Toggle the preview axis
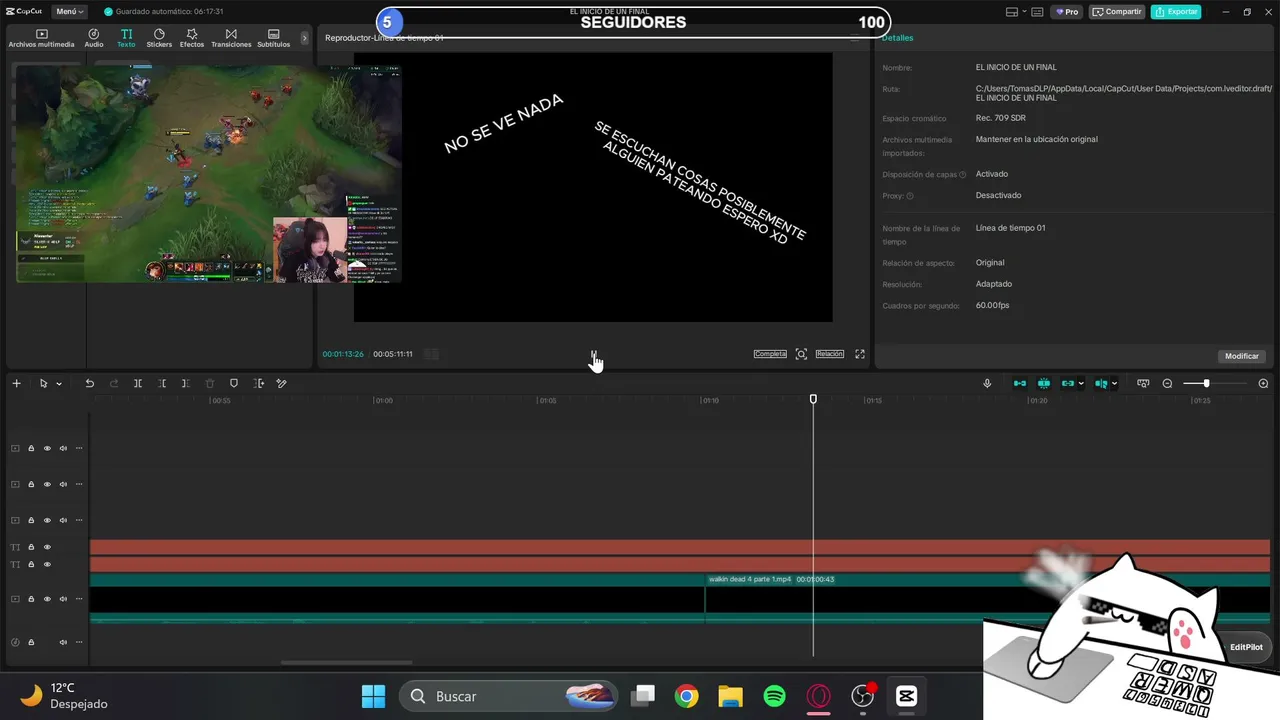 1101,383
